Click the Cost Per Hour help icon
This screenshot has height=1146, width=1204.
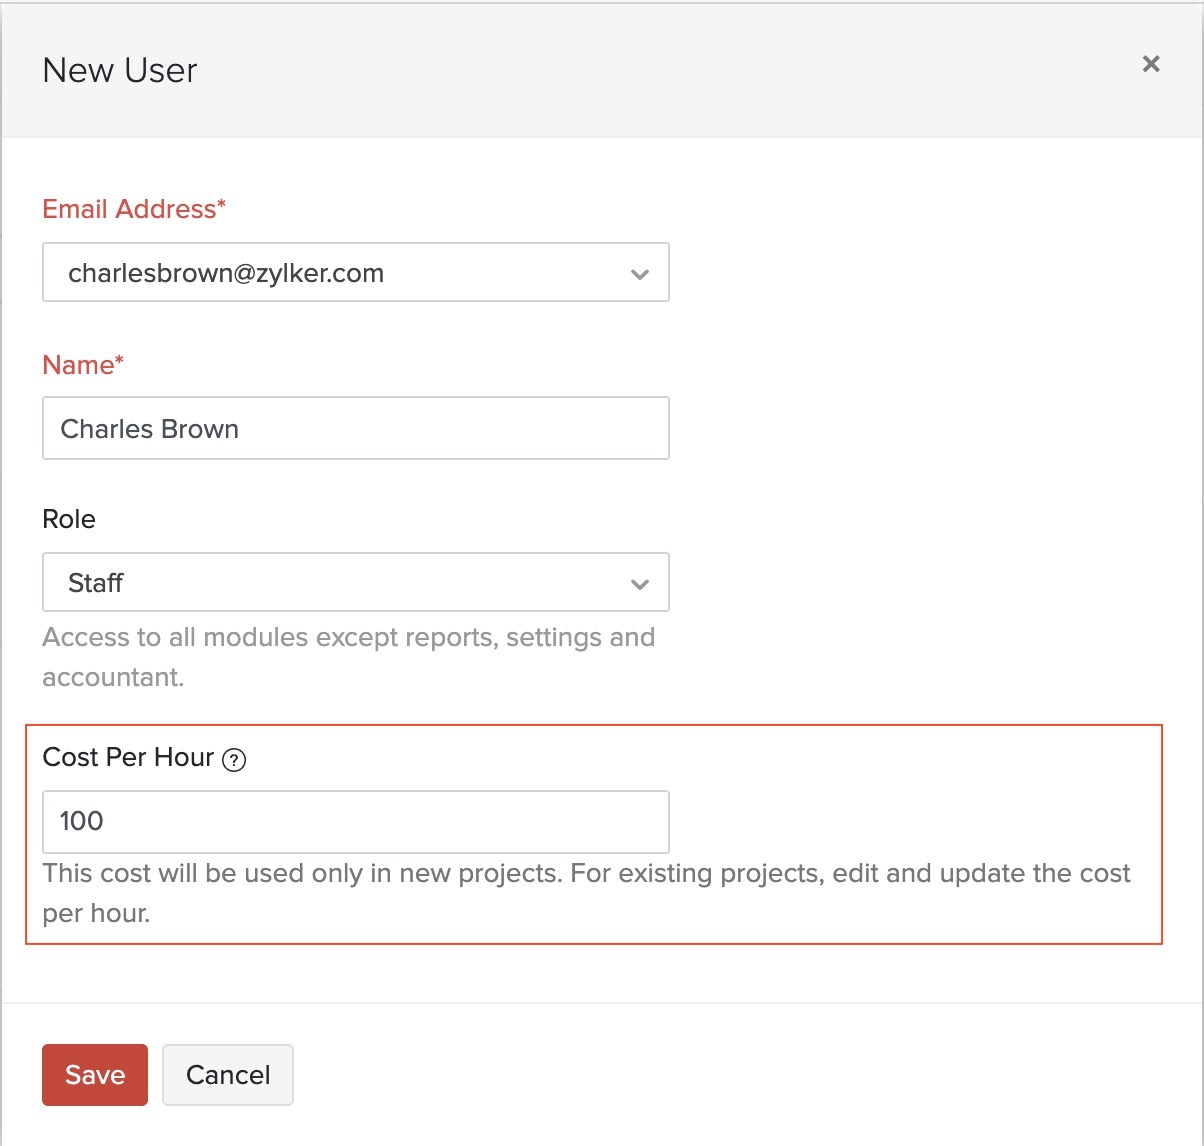[234, 760]
